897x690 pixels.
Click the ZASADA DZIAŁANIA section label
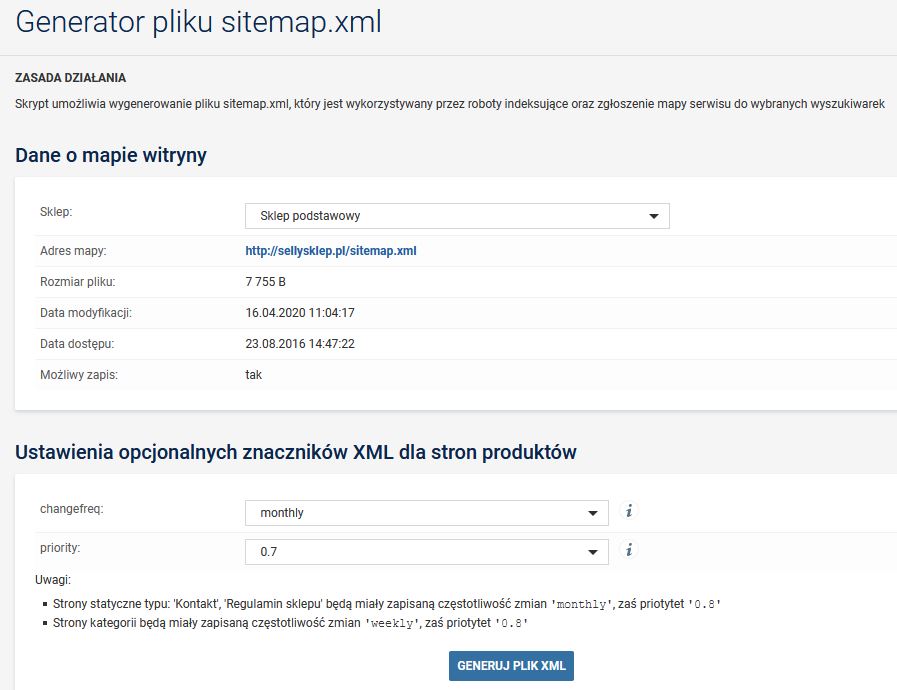[70, 78]
